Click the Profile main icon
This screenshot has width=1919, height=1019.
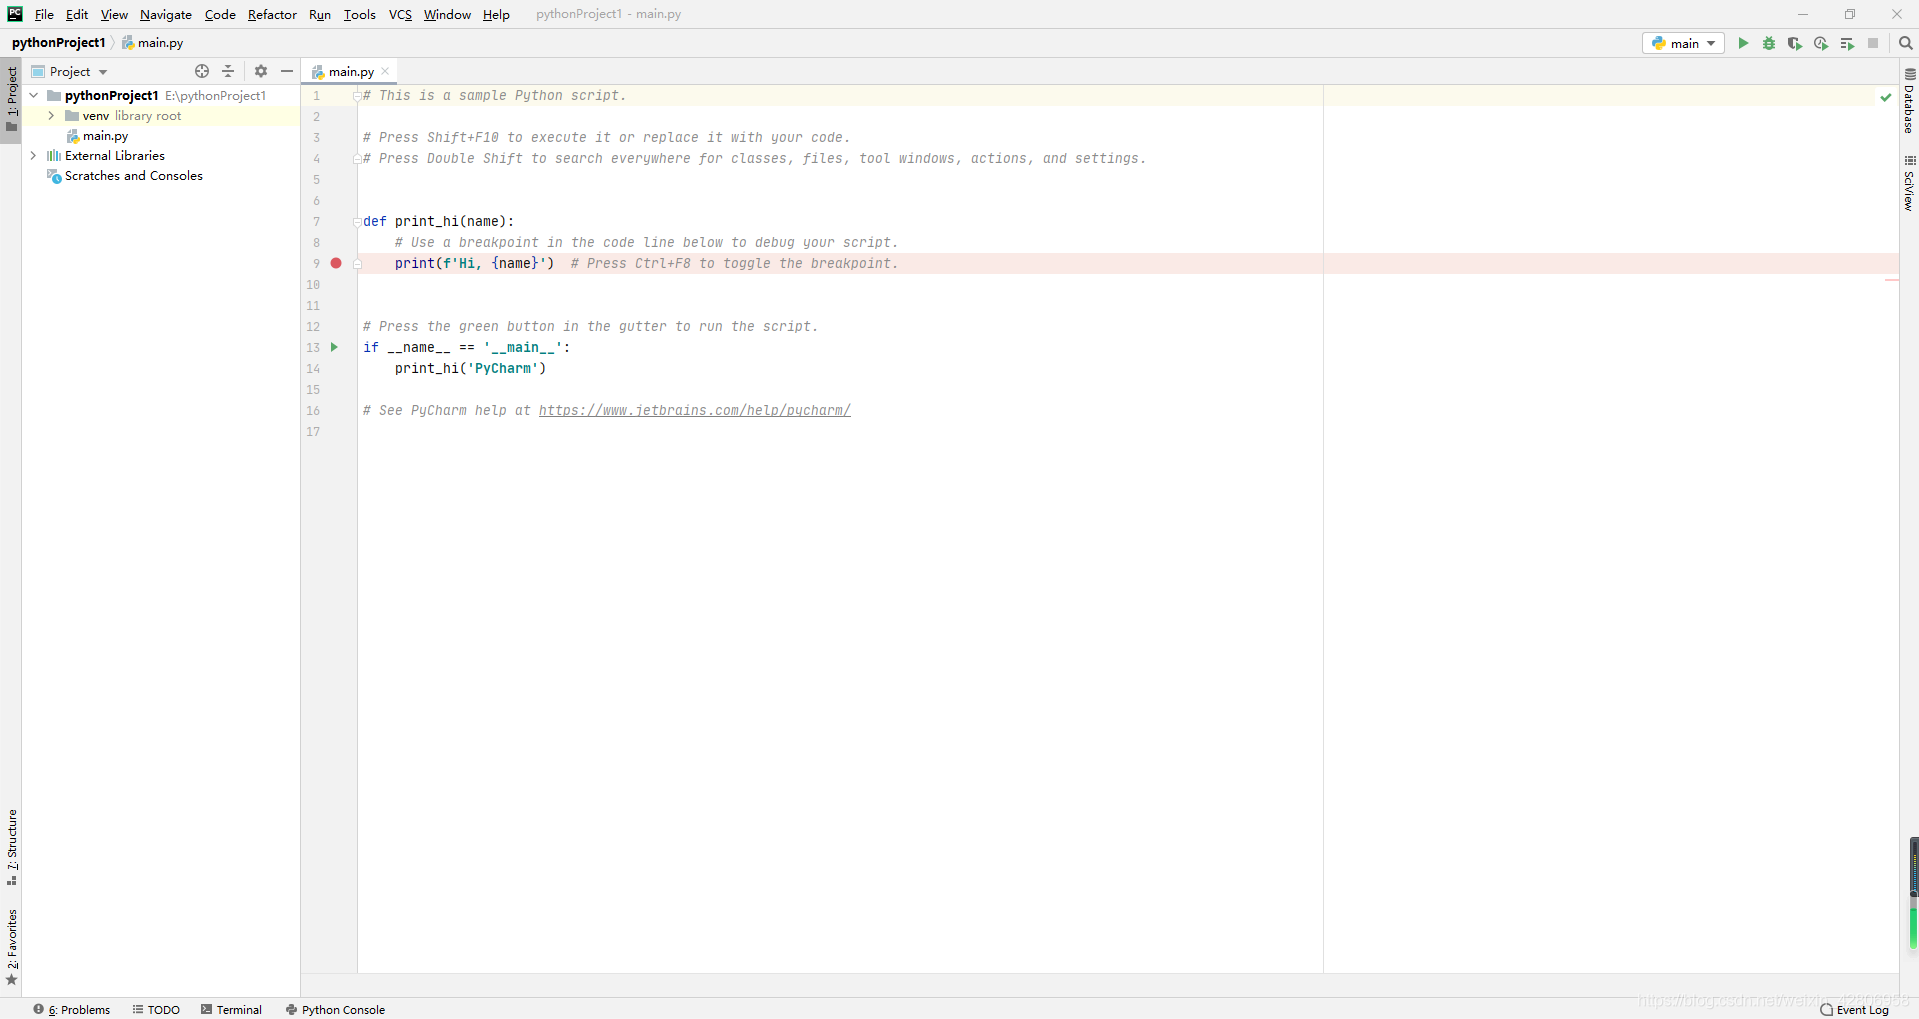[1821, 43]
